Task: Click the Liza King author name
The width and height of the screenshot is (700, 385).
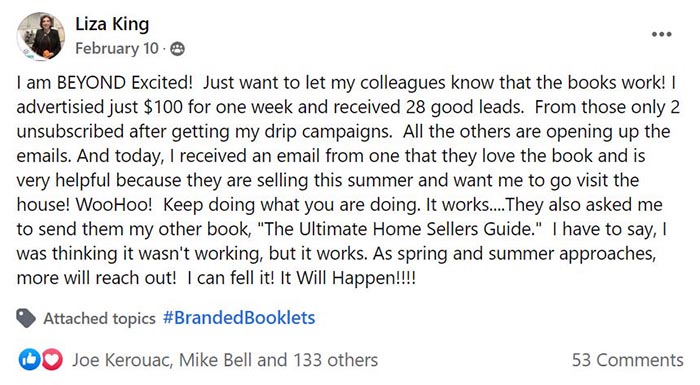Action: coord(112,24)
